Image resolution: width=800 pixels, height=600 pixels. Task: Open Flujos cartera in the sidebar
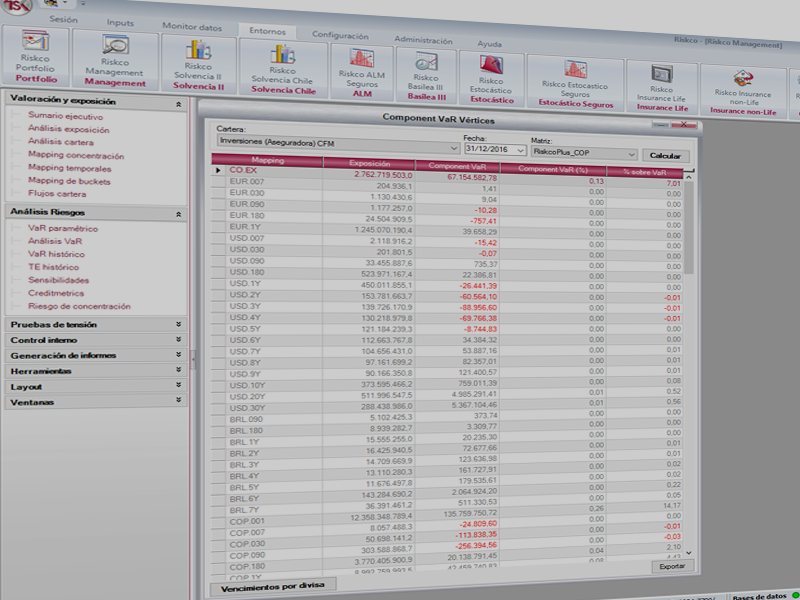coord(57,194)
